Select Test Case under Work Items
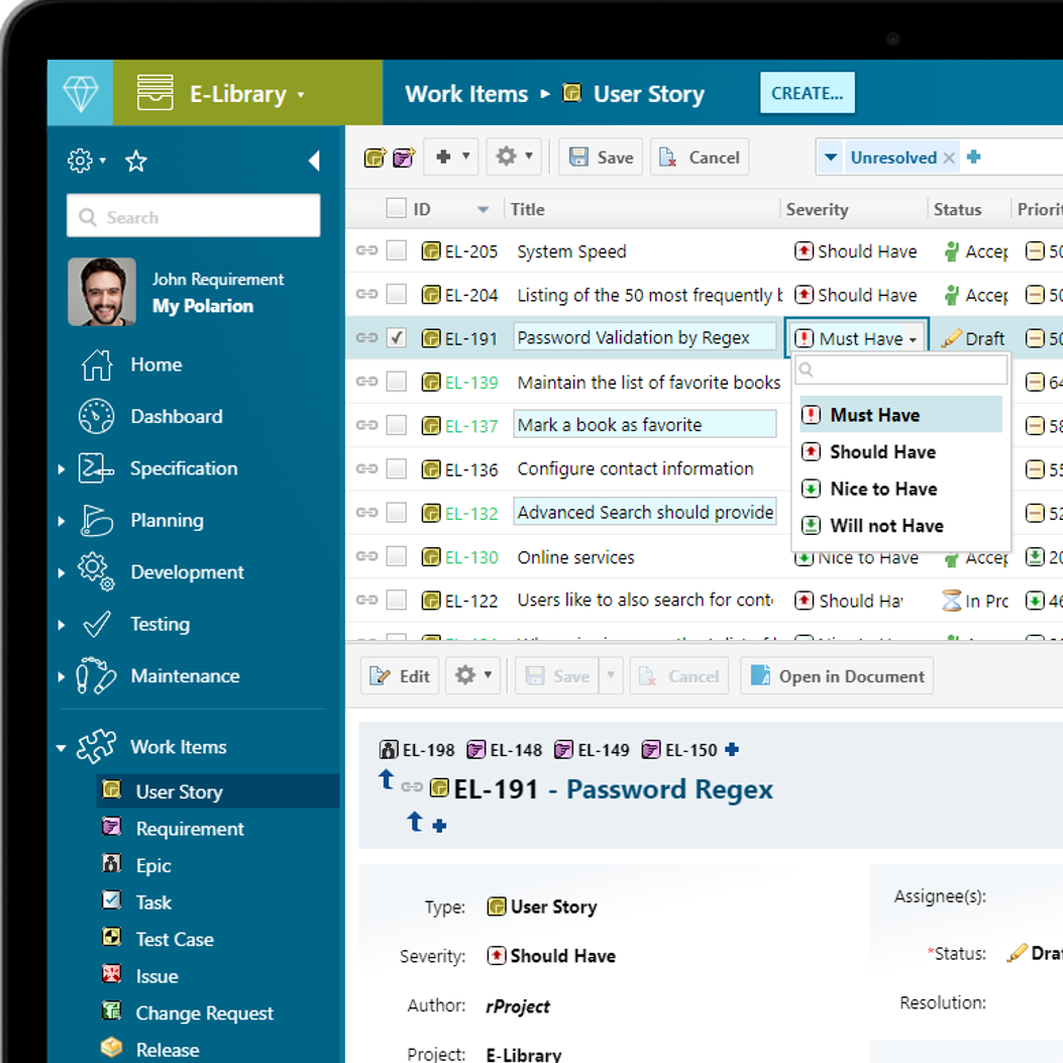1063x1063 pixels. point(174,940)
